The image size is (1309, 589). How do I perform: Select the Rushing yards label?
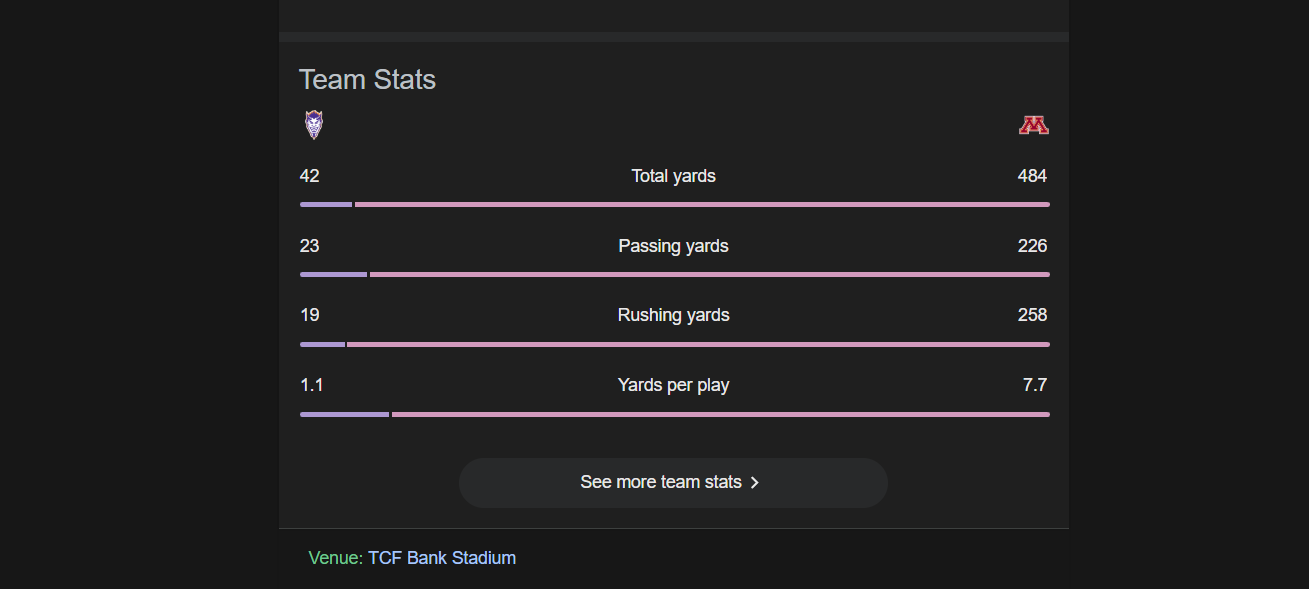click(673, 315)
